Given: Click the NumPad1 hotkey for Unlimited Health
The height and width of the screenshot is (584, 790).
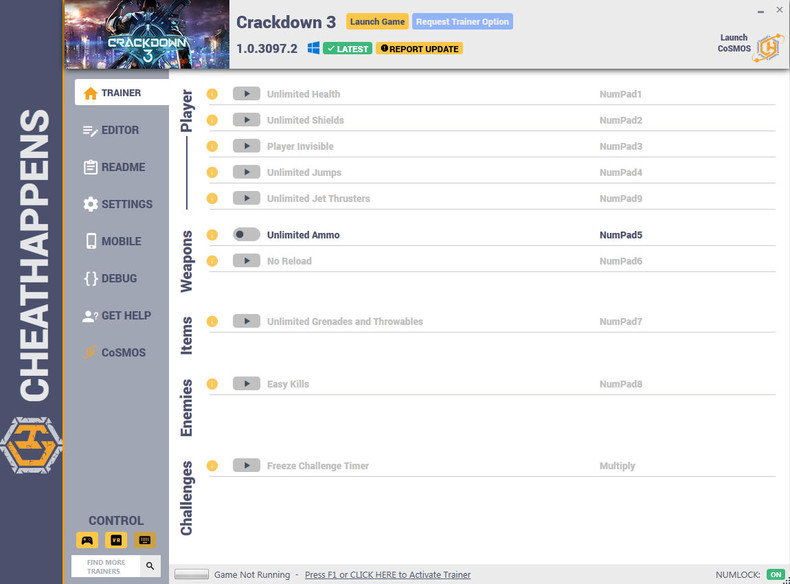Looking at the screenshot, I should tap(620, 94).
